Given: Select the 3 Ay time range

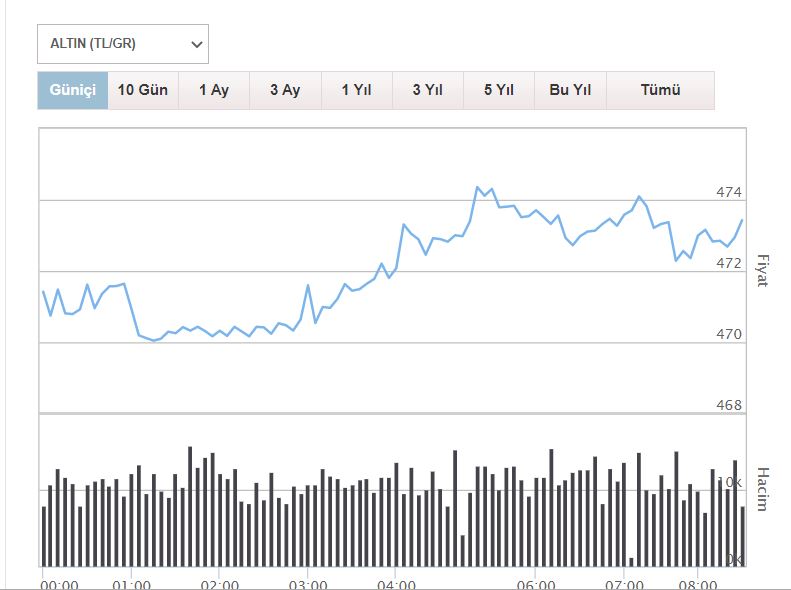Looking at the screenshot, I should [285, 90].
